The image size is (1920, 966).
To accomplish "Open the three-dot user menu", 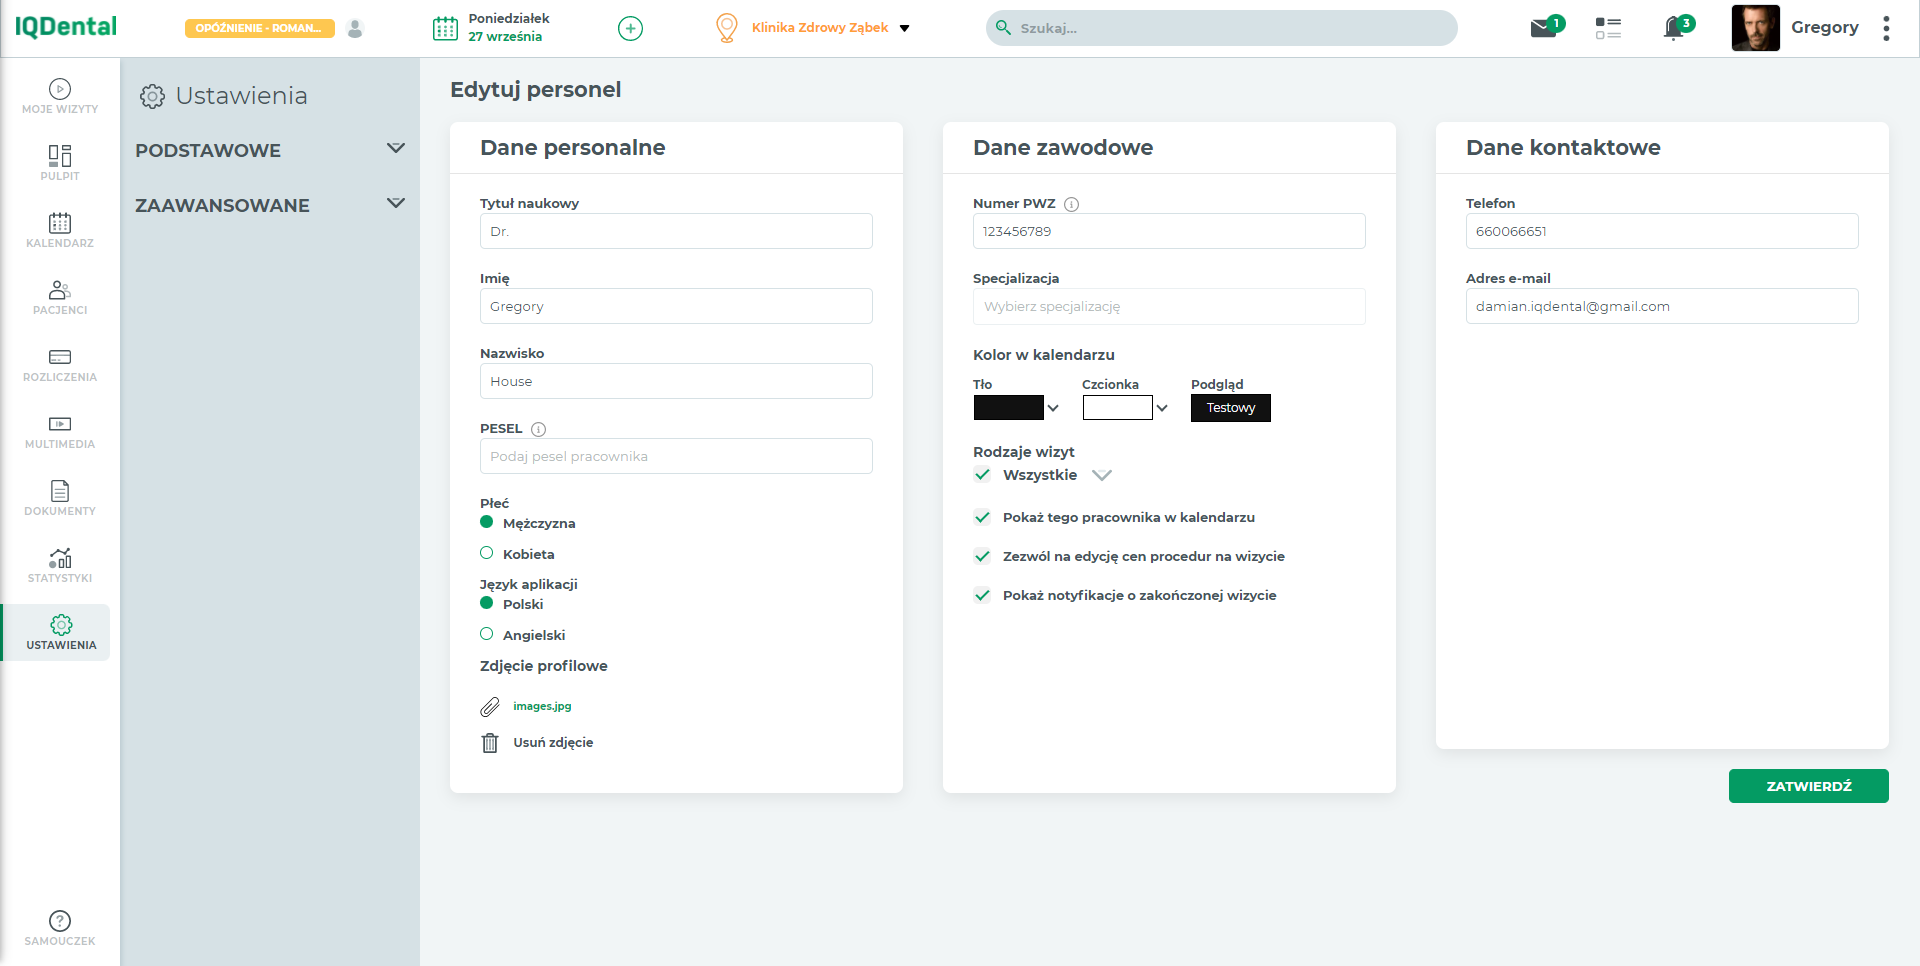I will [x=1886, y=28].
